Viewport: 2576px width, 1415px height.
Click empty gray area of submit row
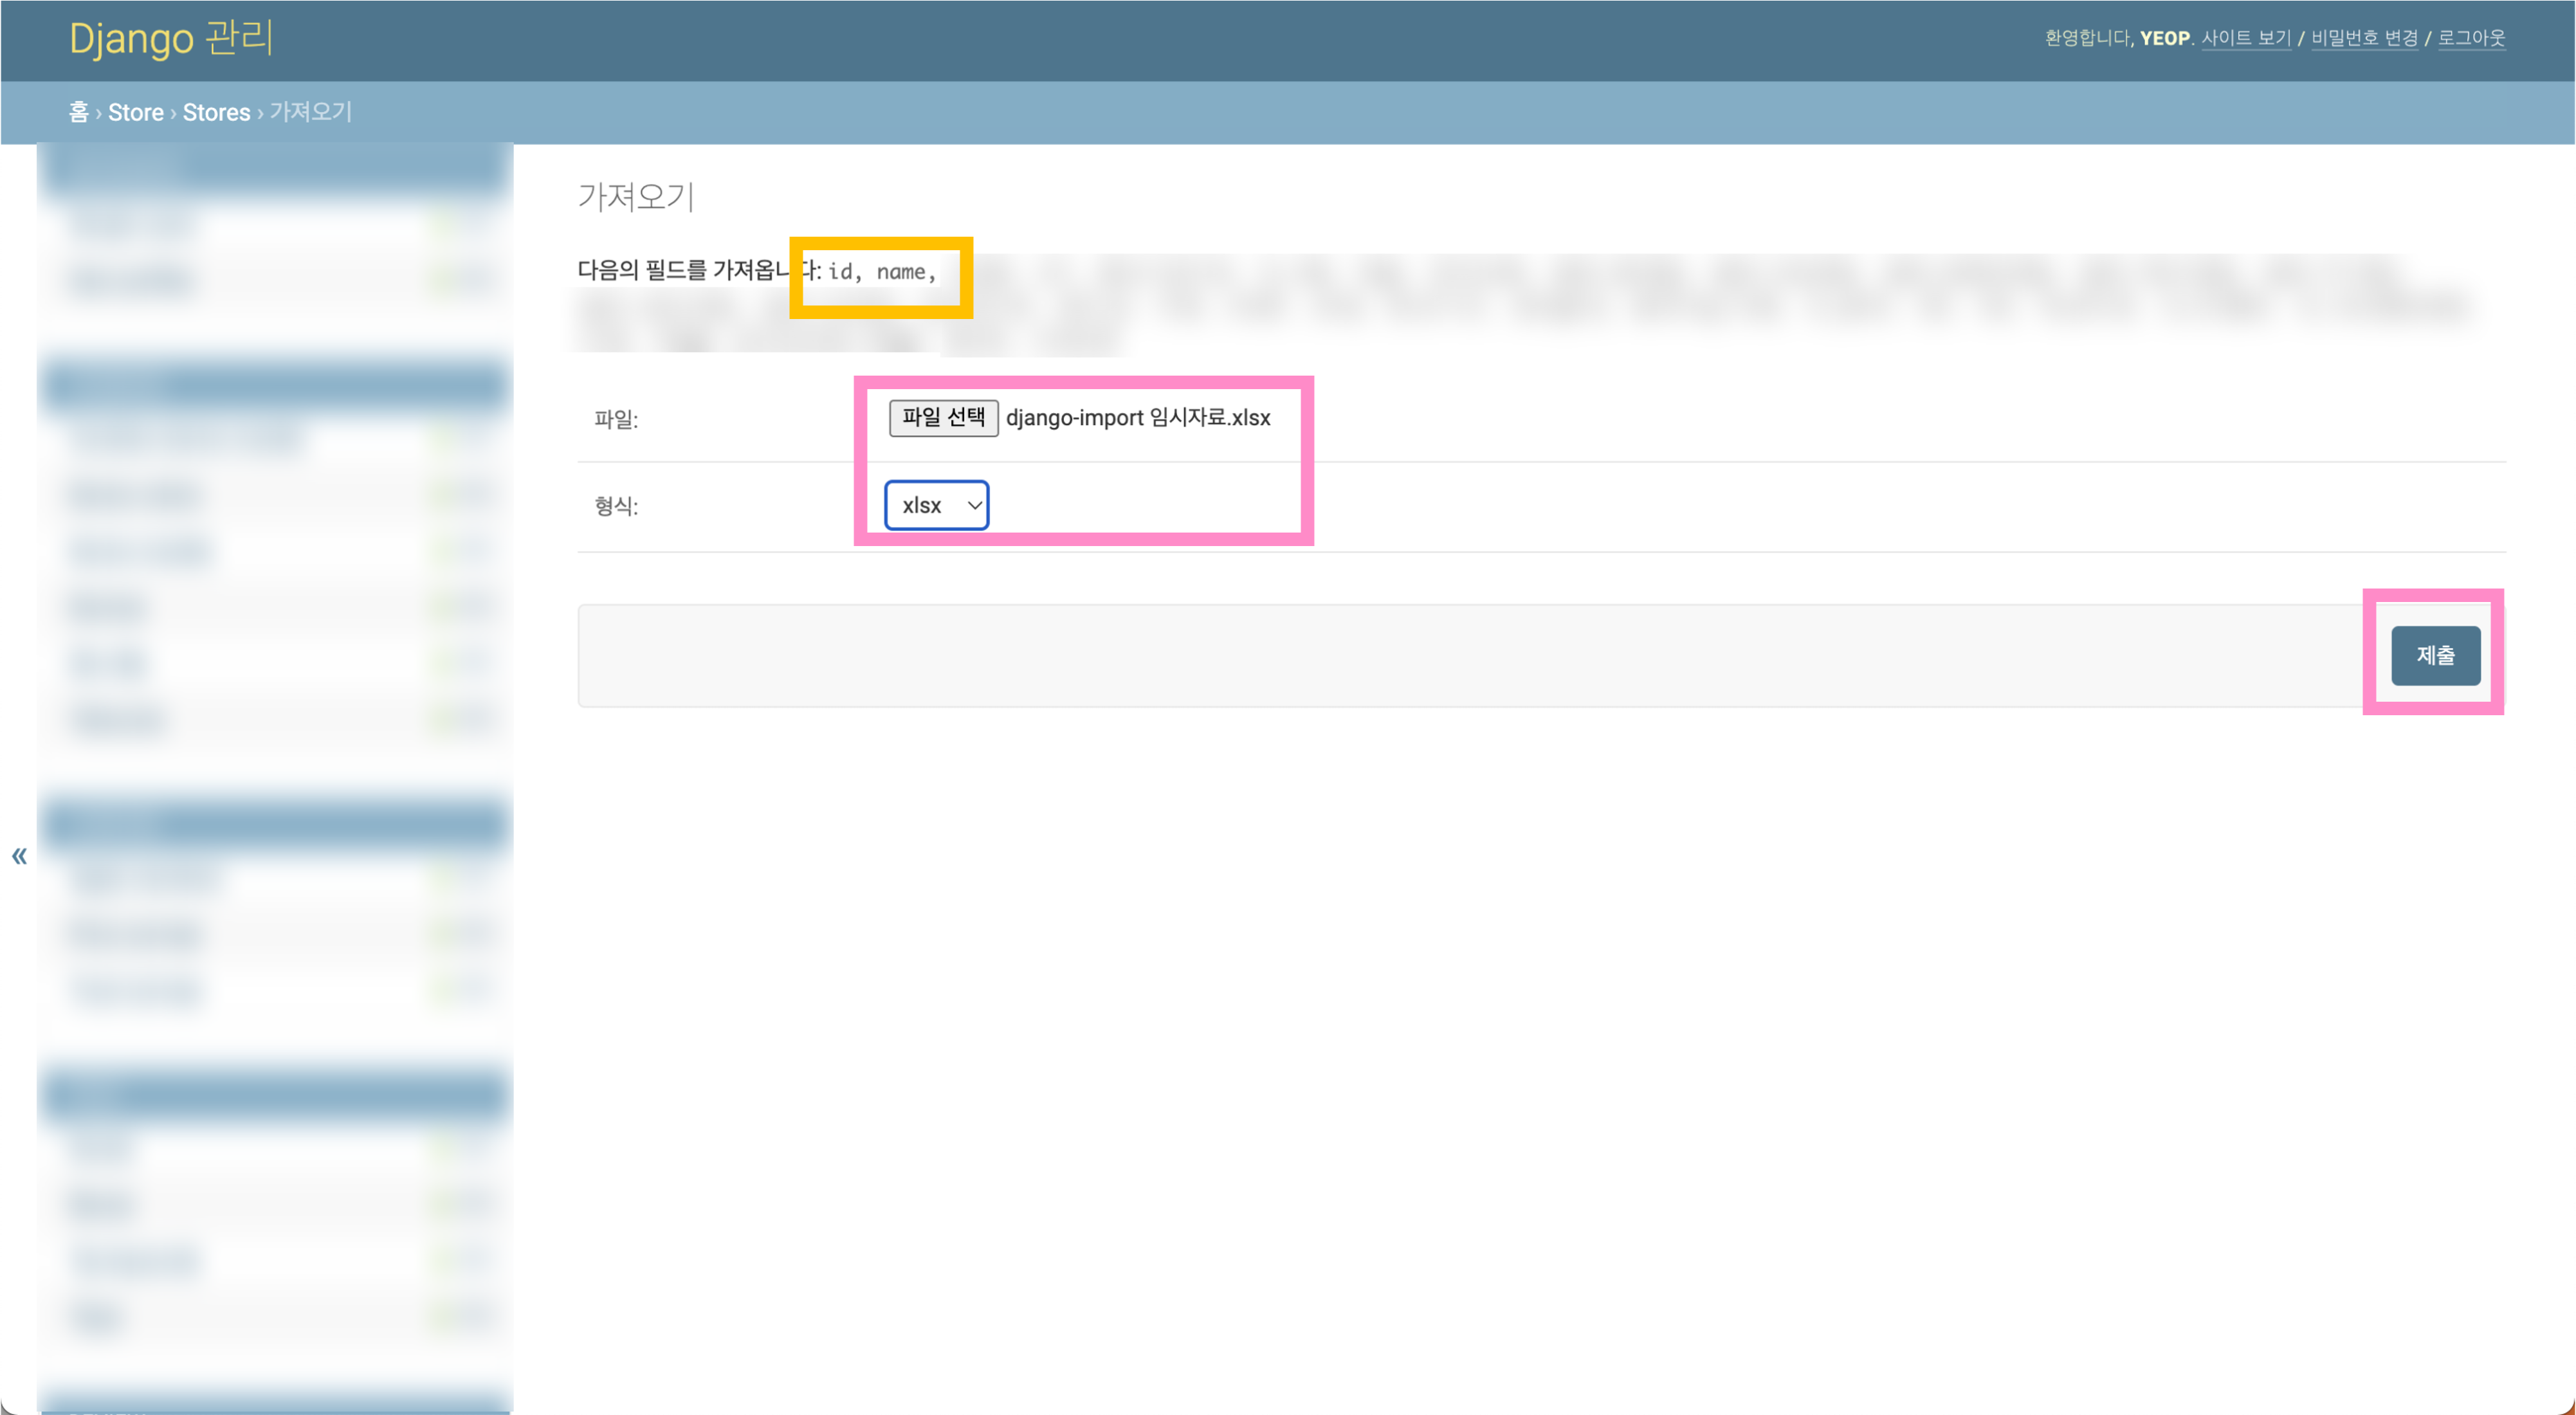1400,655
